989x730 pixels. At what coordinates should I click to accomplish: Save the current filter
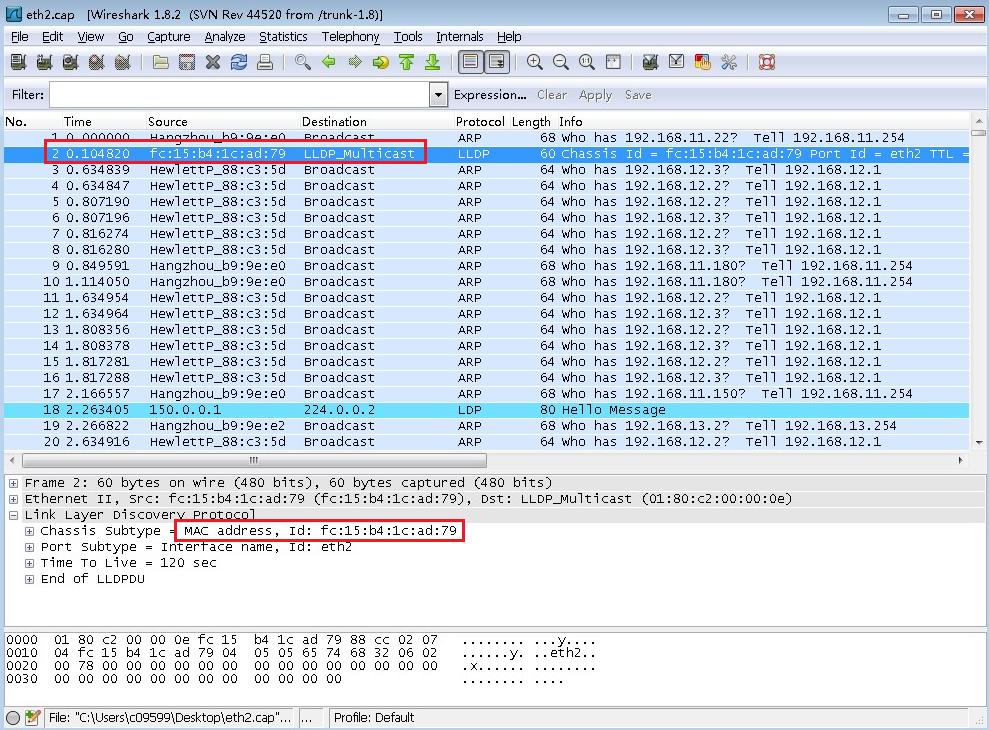coord(638,95)
